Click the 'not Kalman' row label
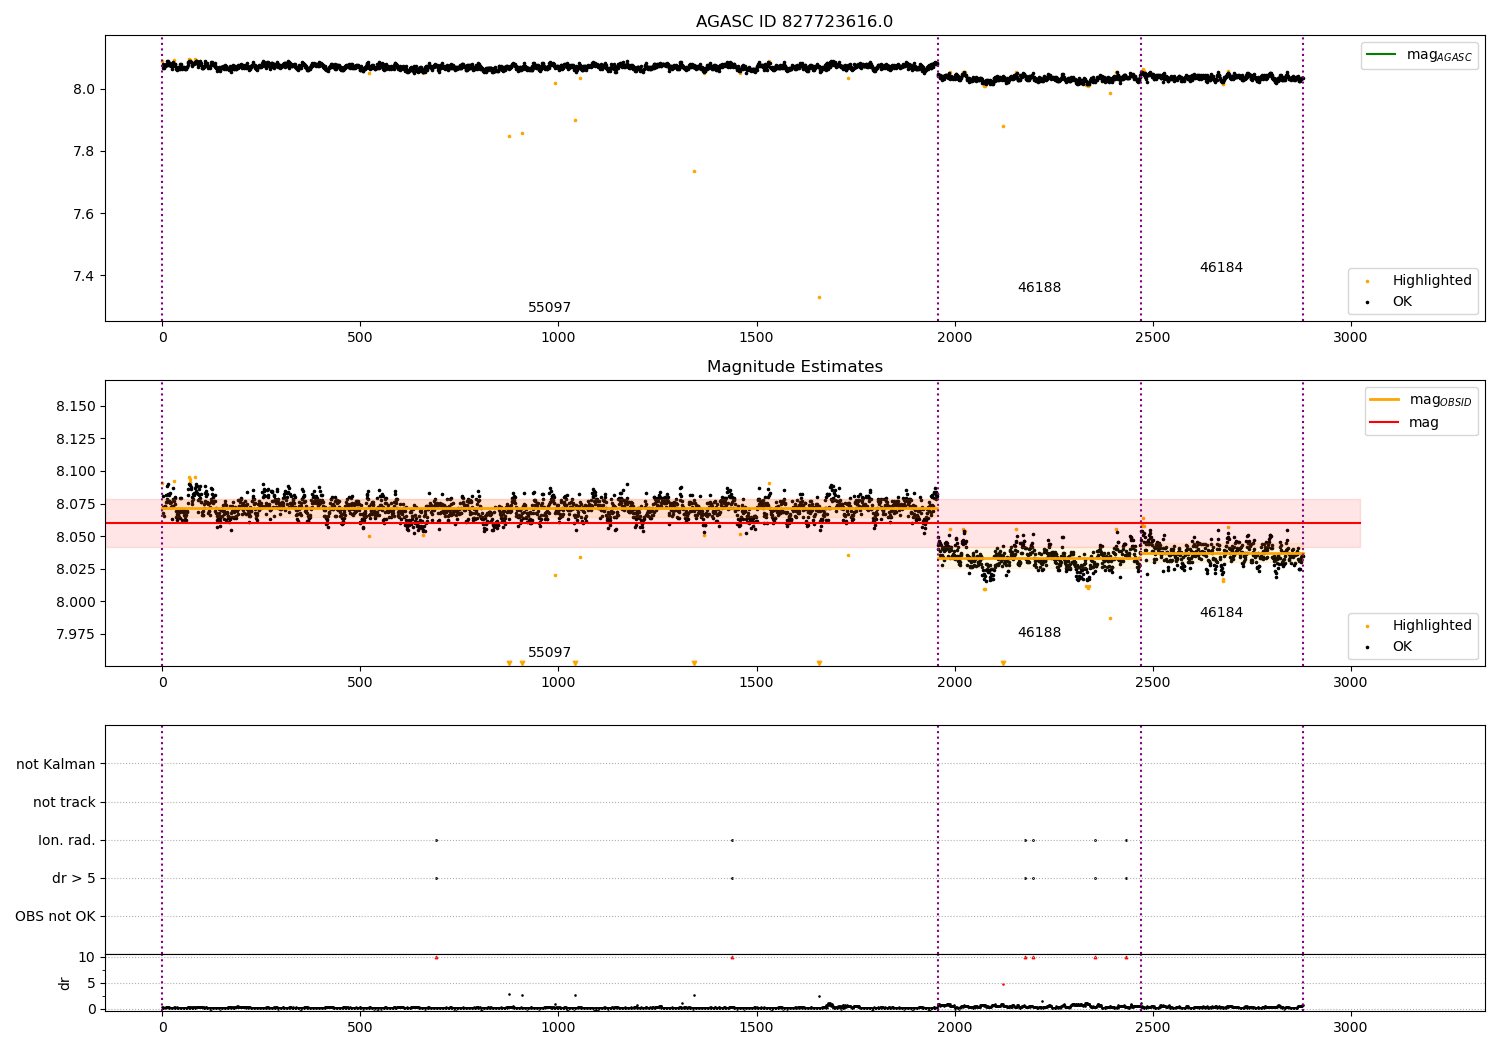 (x=56, y=765)
